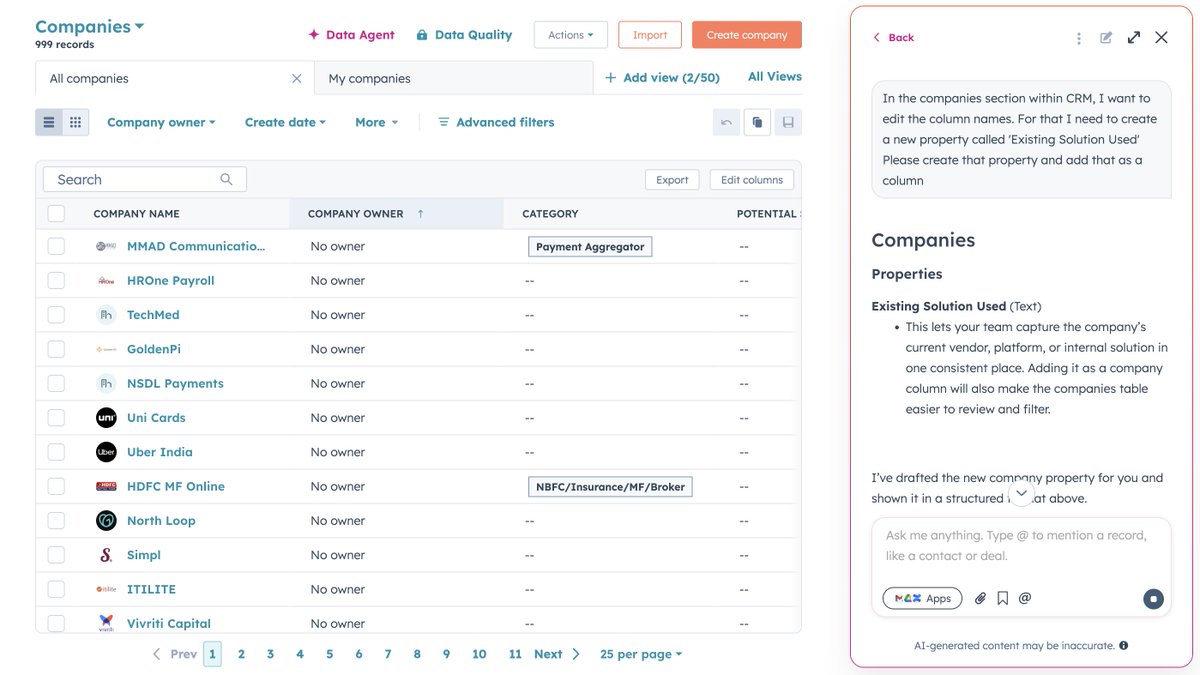1200x675 pixels.
Task: Go to page 11
Action: pos(515,654)
